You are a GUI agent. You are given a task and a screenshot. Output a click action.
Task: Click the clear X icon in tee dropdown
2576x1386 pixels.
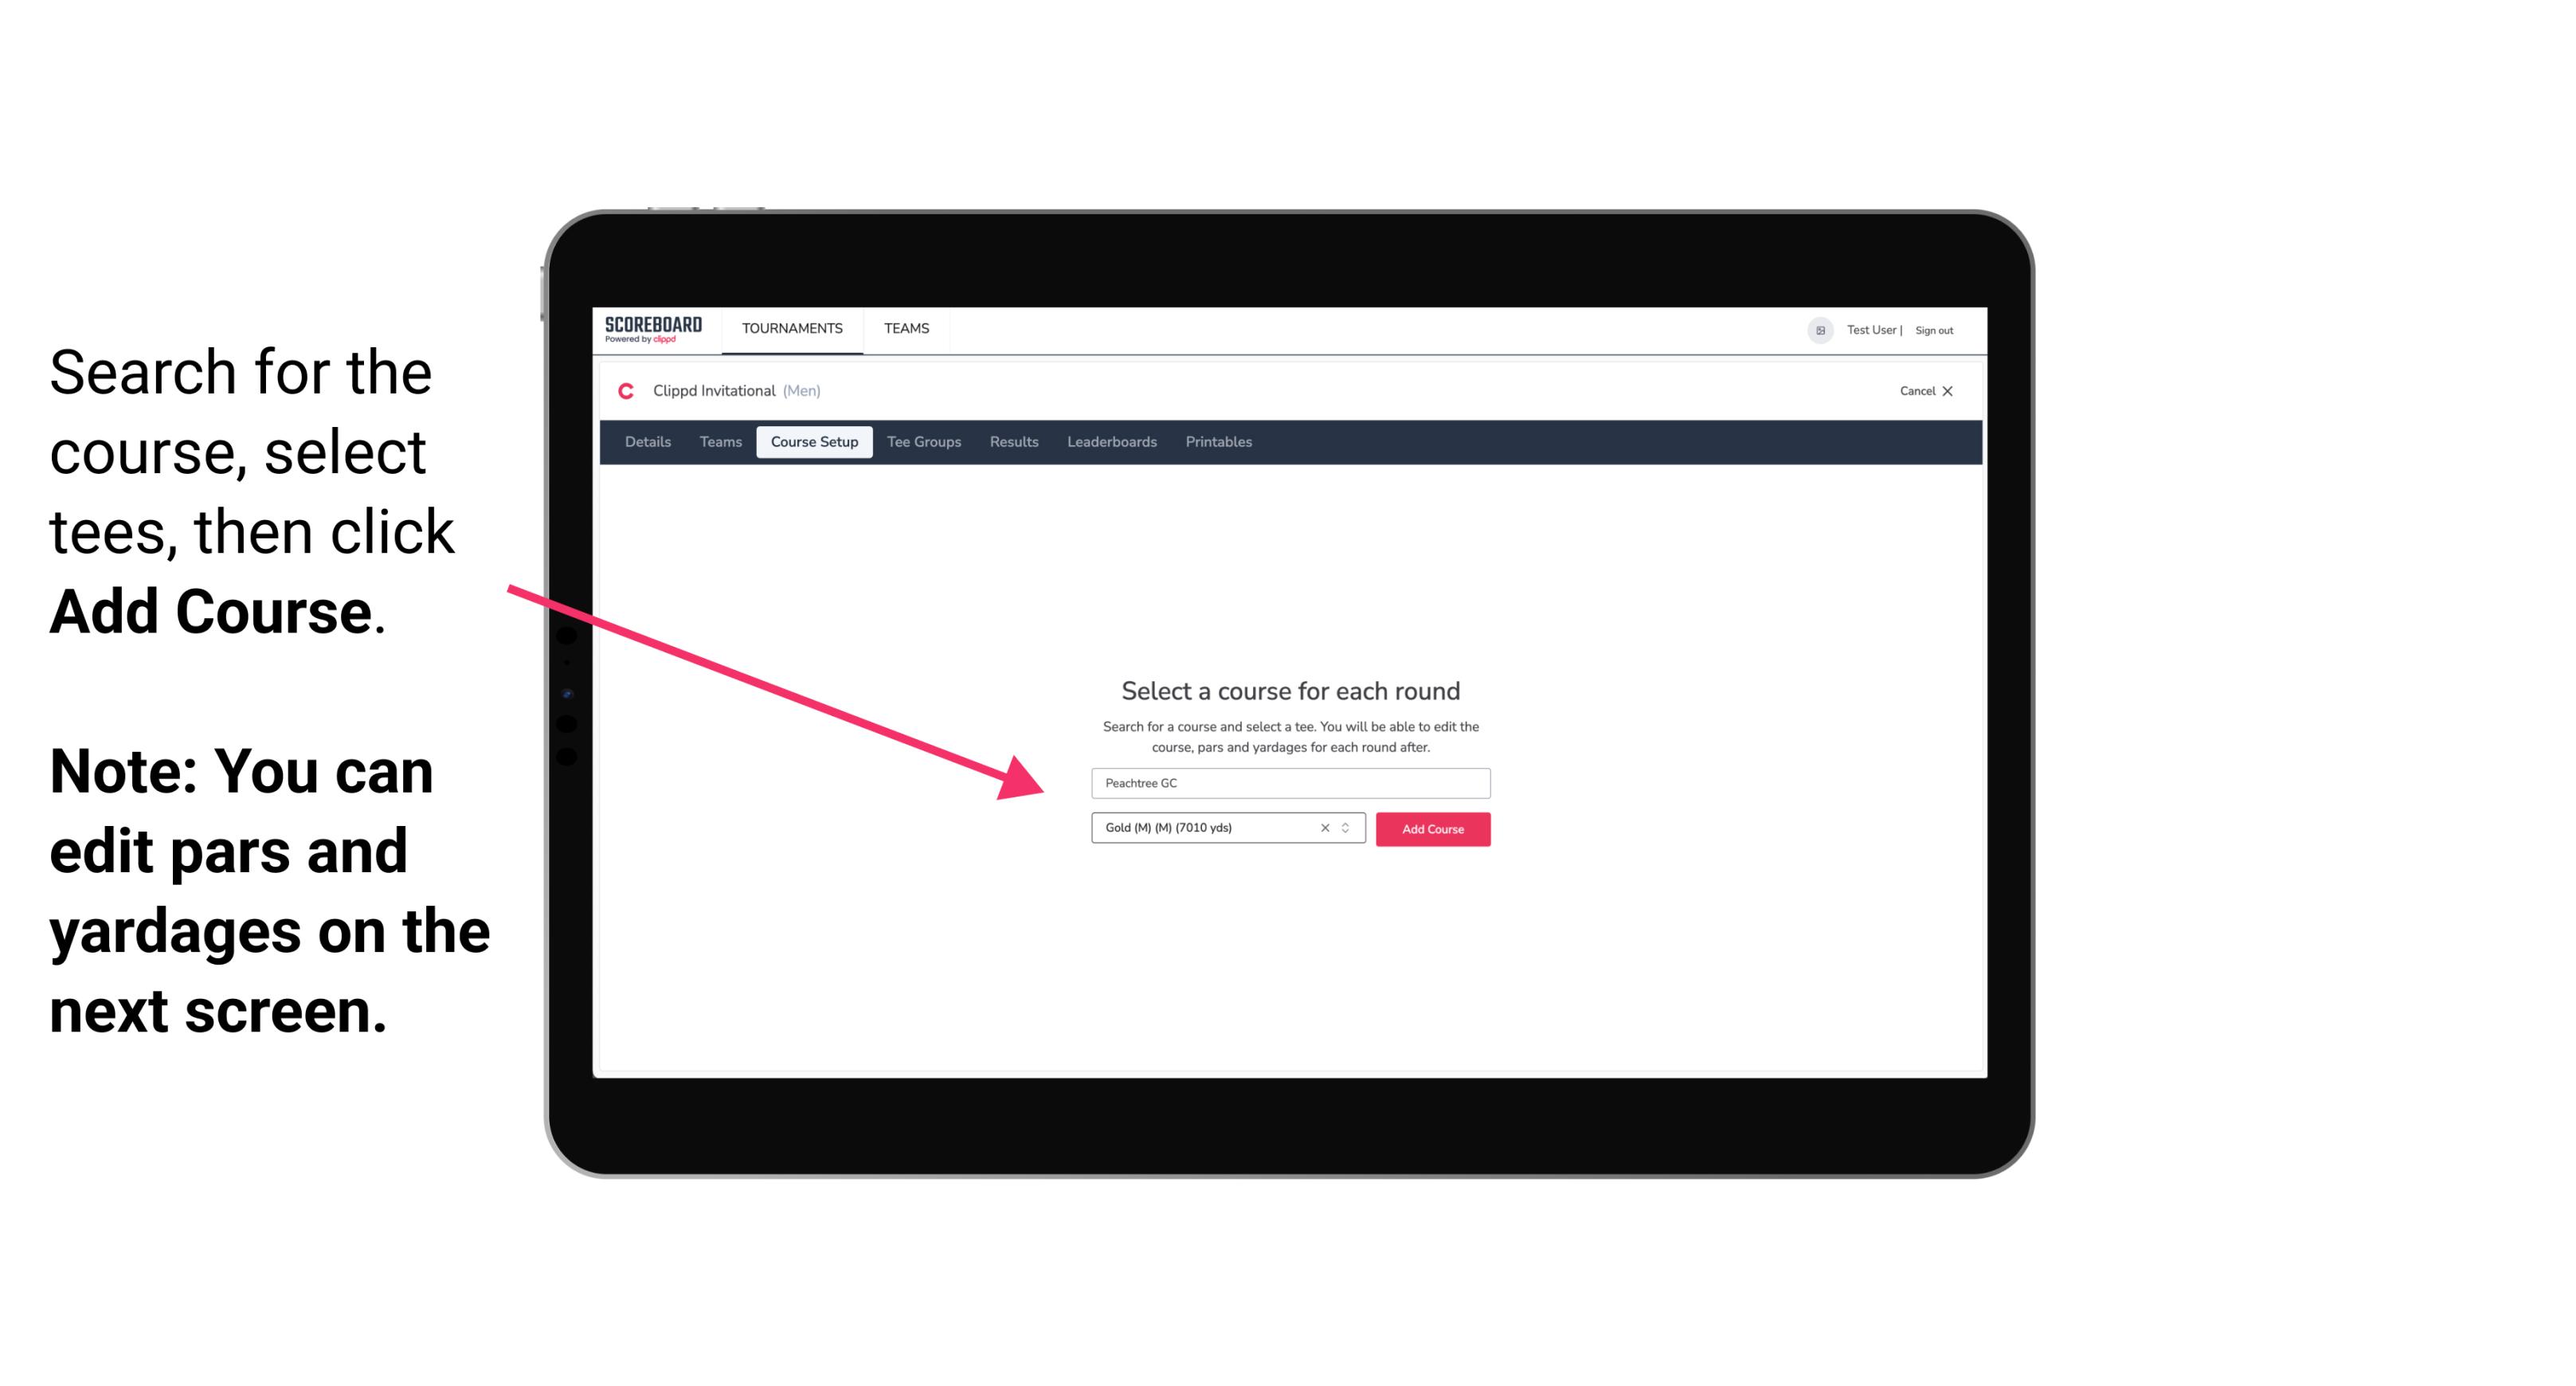tap(1322, 829)
